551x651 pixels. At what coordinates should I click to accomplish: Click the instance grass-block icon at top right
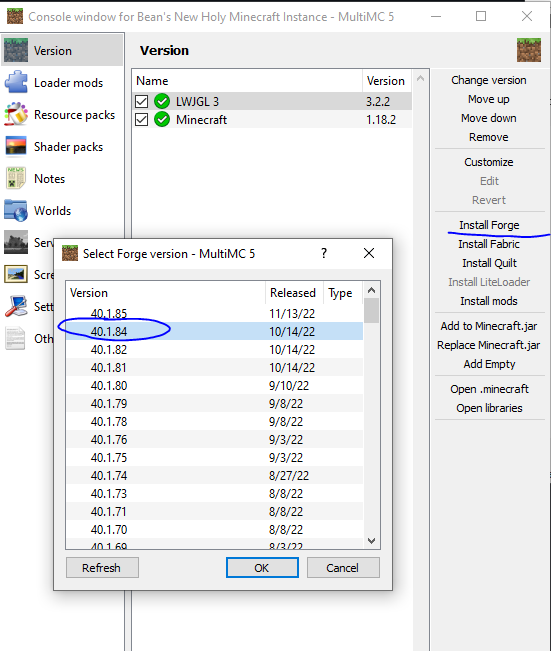(529, 50)
